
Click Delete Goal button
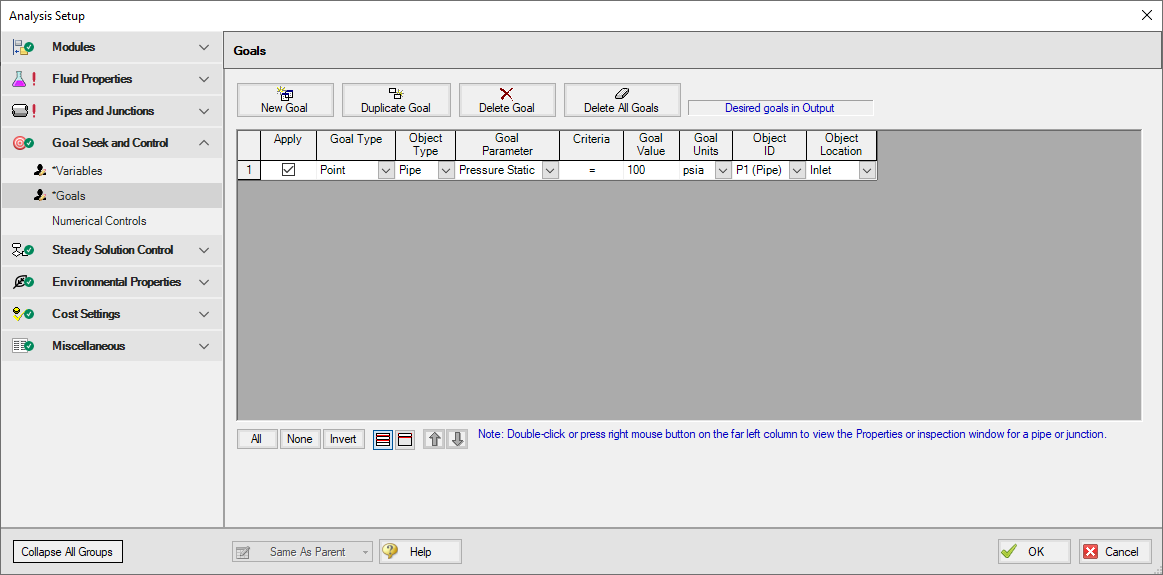(506, 100)
